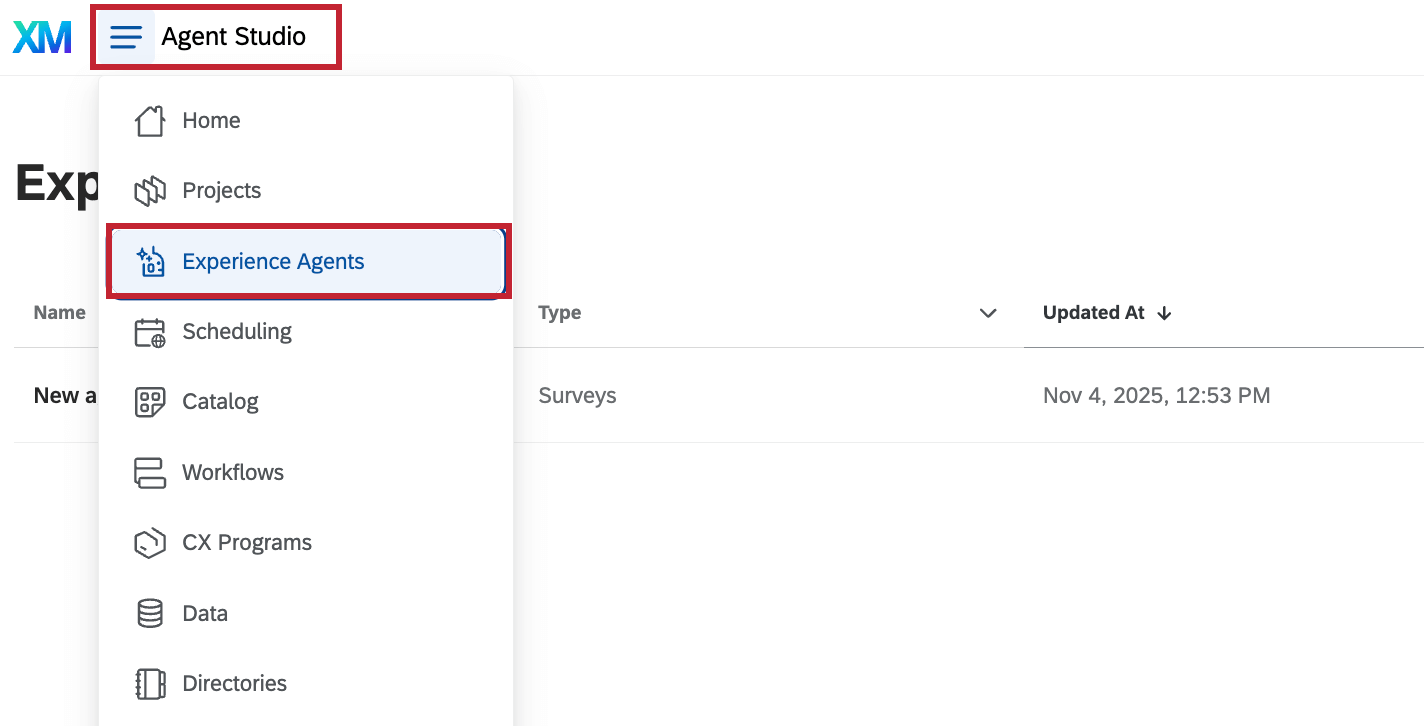Open Directories via its notebook icon
The image size is (1424, 726).
tap(150, 682)
